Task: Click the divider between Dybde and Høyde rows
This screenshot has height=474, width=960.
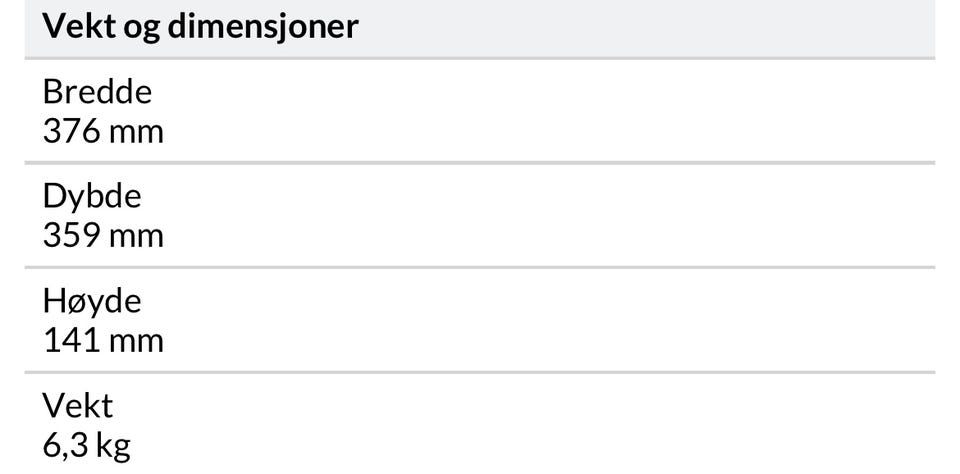Action: (x=480, y=267)
